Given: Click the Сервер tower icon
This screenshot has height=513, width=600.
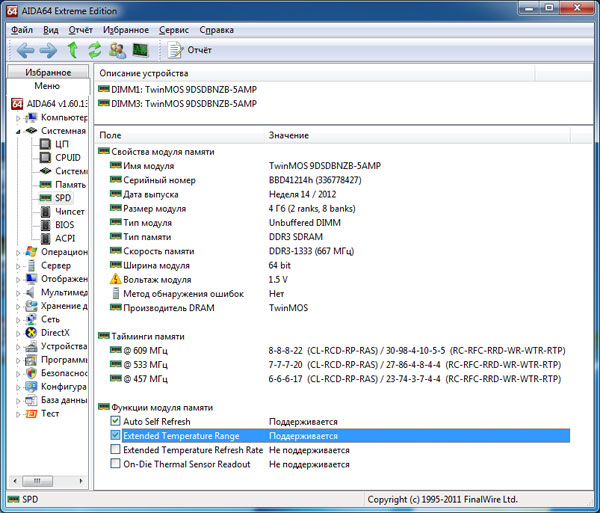Looking at the screenshot, I should (31, 265).
